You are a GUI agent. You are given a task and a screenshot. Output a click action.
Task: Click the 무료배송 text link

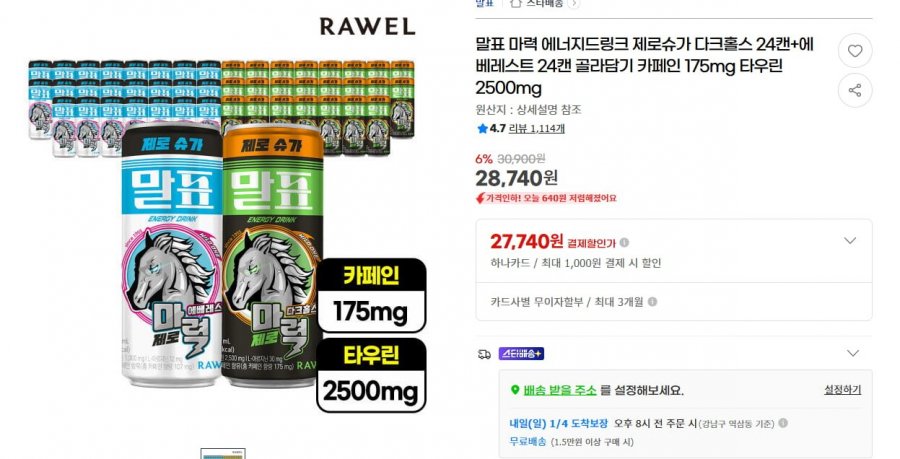pos(527,442)
